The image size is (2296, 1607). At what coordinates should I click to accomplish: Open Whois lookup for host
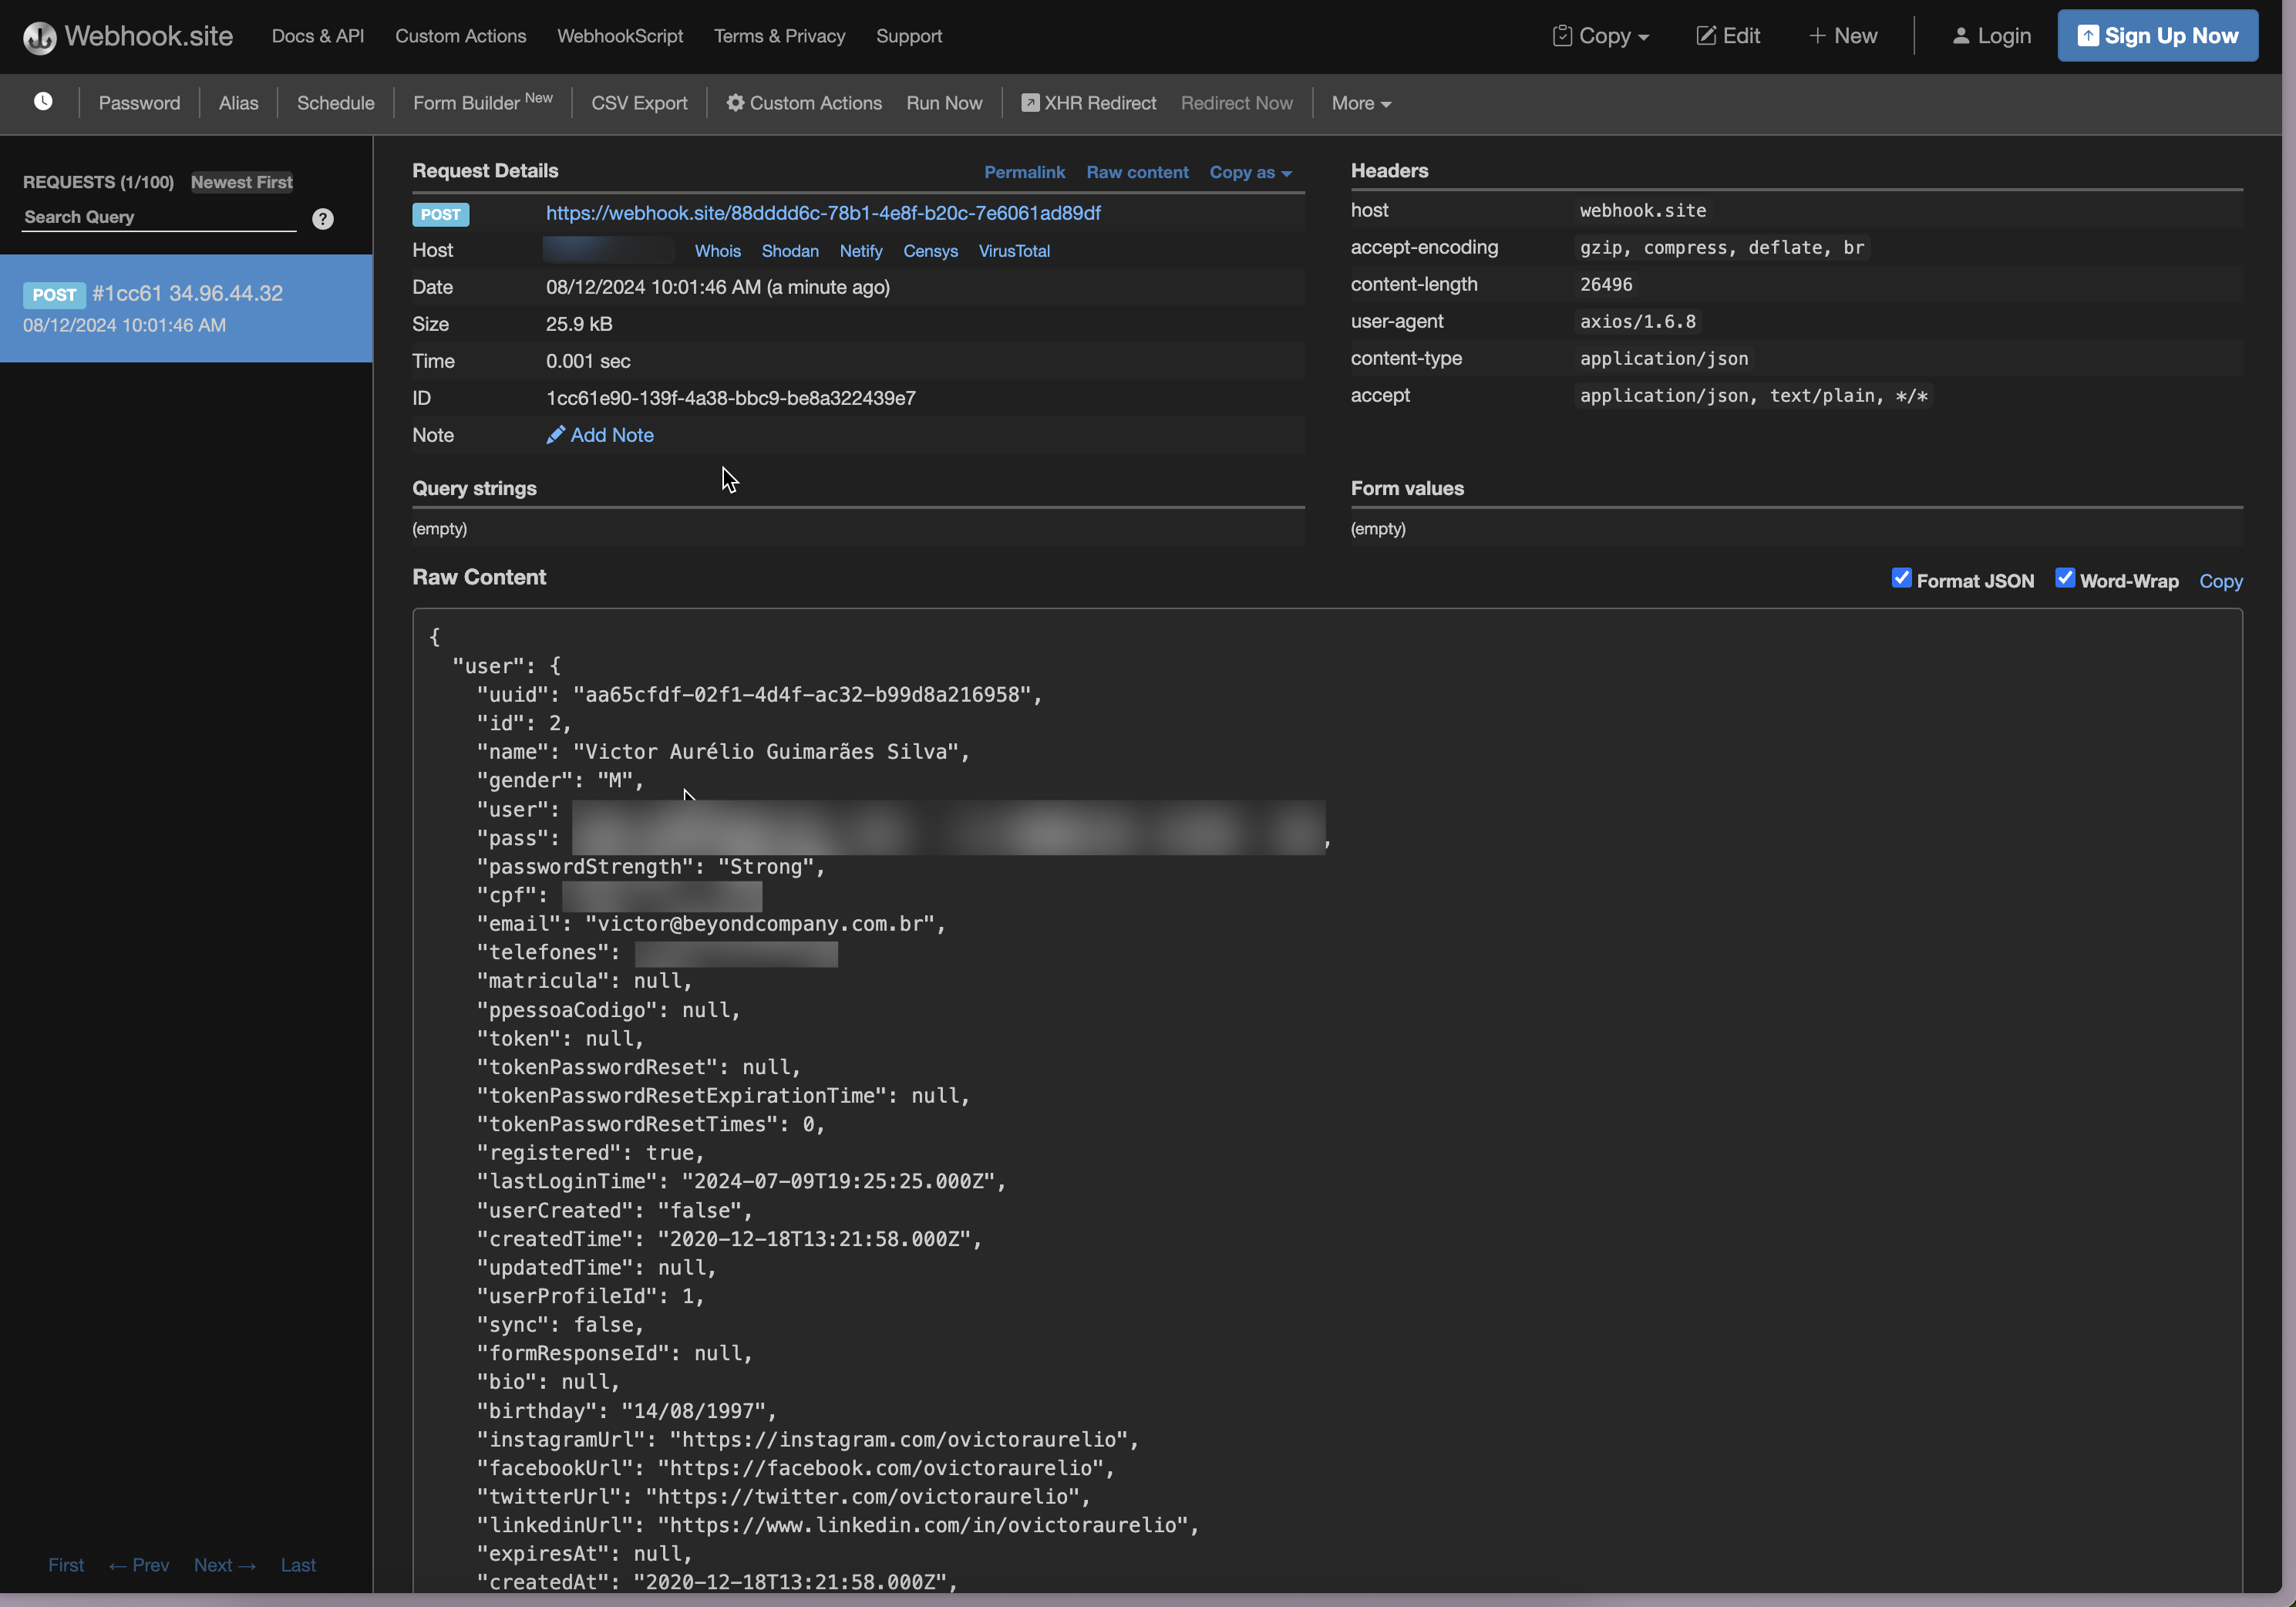click(718, 251)
